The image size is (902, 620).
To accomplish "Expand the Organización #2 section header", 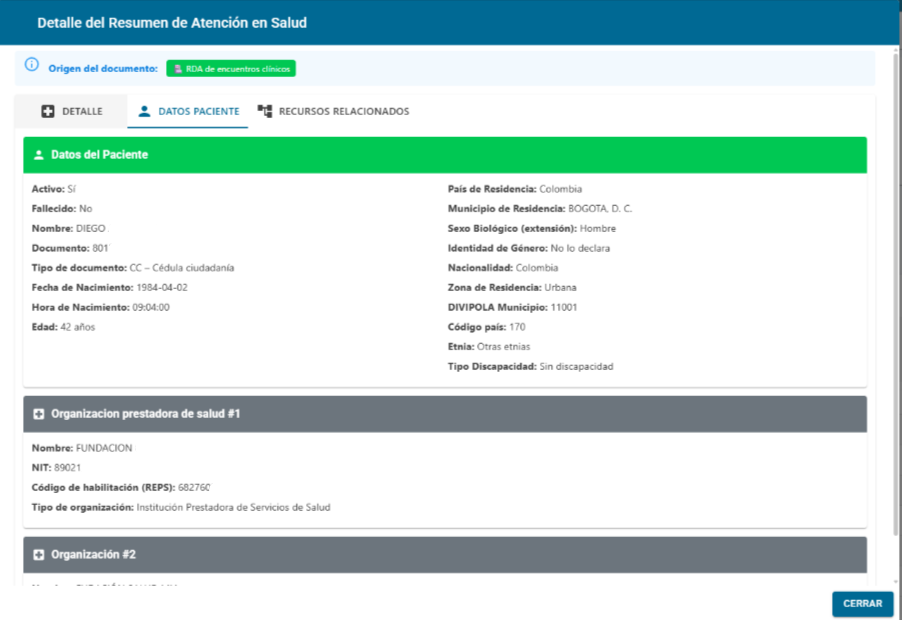I will pyautogui.click(x=445, y=554).
